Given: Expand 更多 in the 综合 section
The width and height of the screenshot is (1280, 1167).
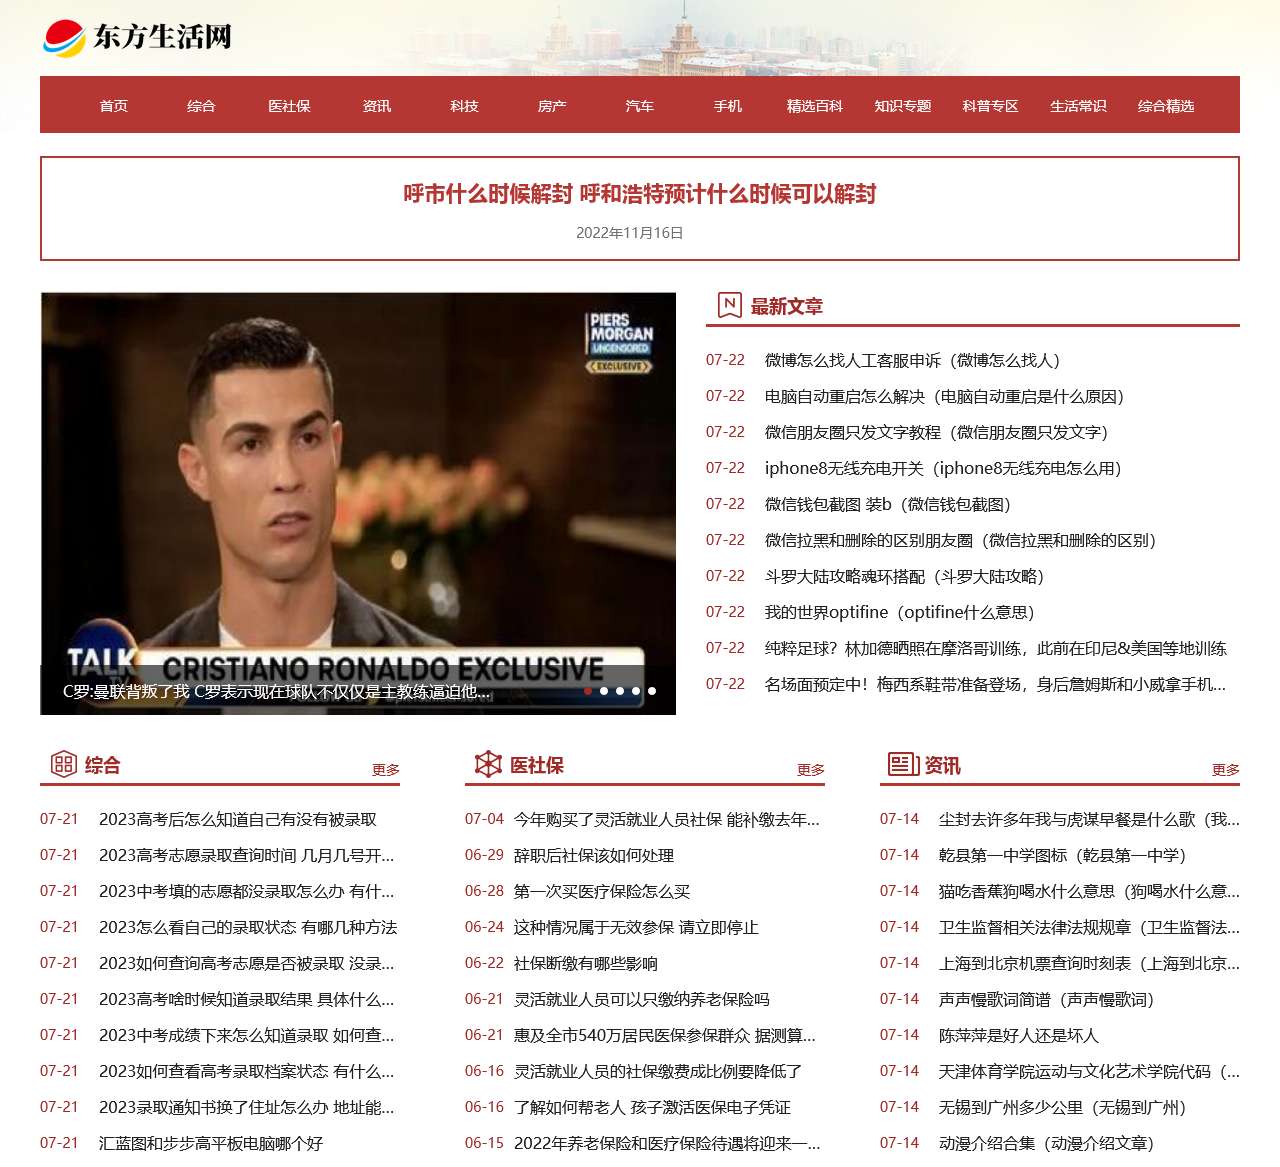Looking at the screenshot, I should (x=385, y=770).
